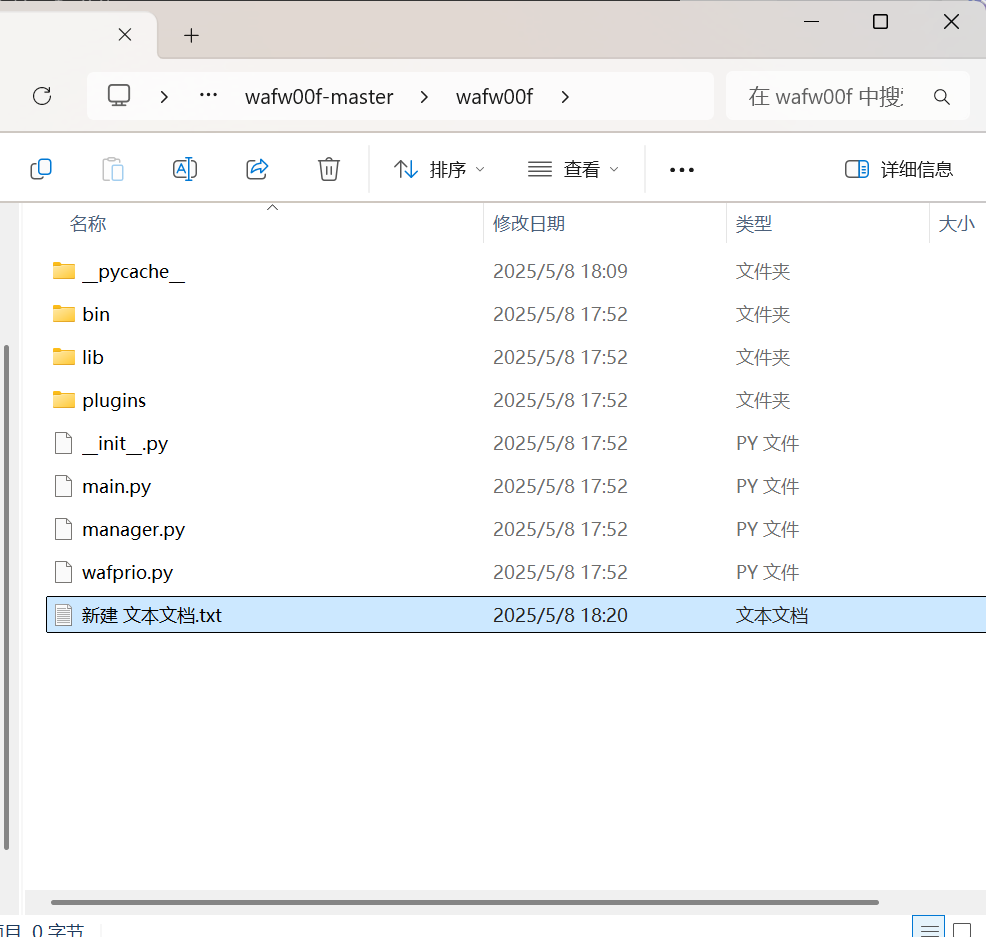Open the 查看 view dropdown
Screen dimensions: 986x937
pos(573,169)
